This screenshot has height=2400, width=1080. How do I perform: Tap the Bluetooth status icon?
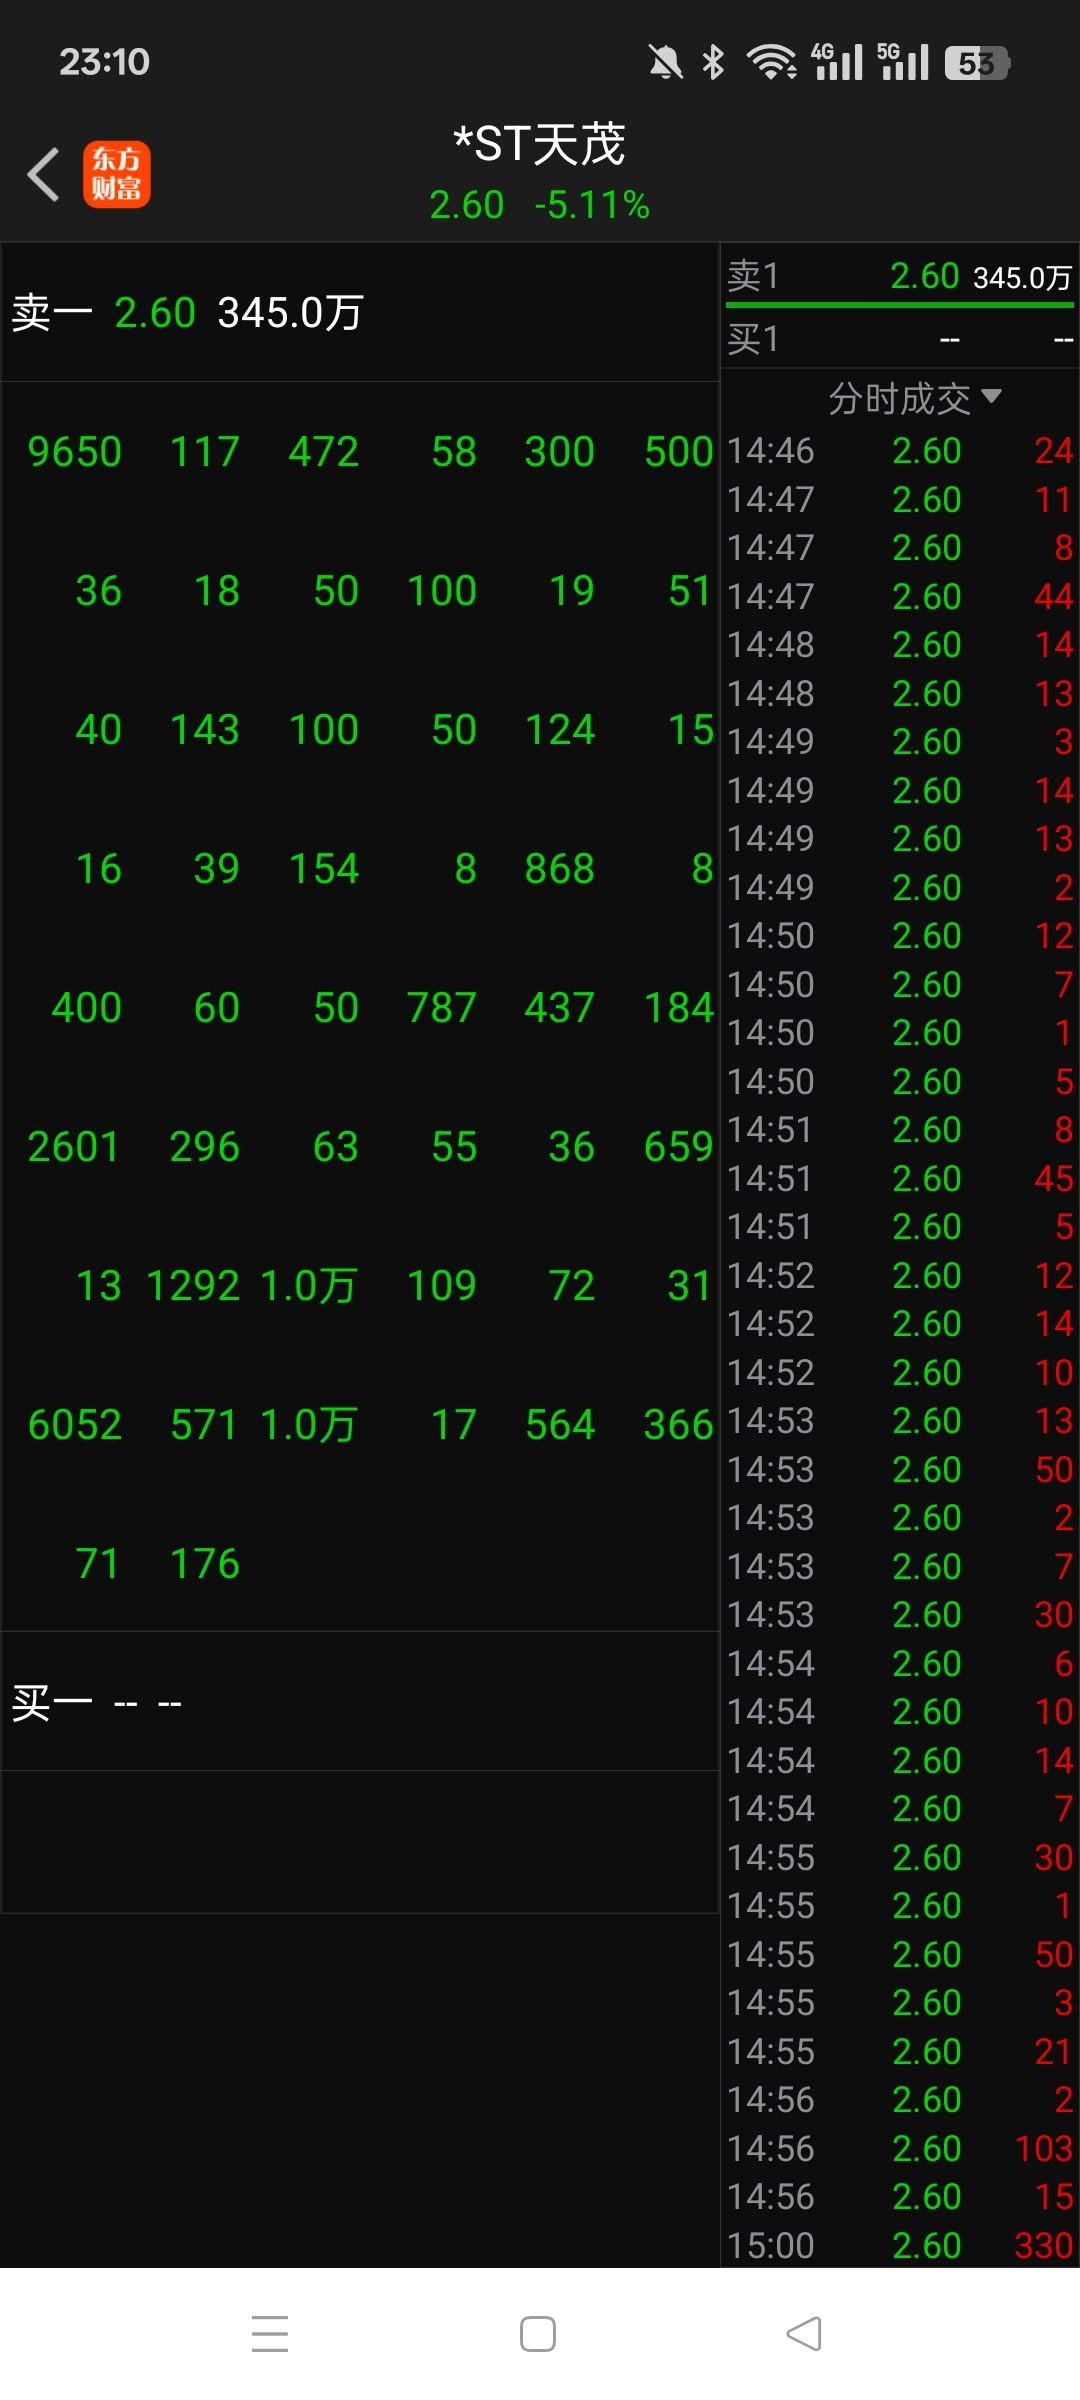pos(713,62)
